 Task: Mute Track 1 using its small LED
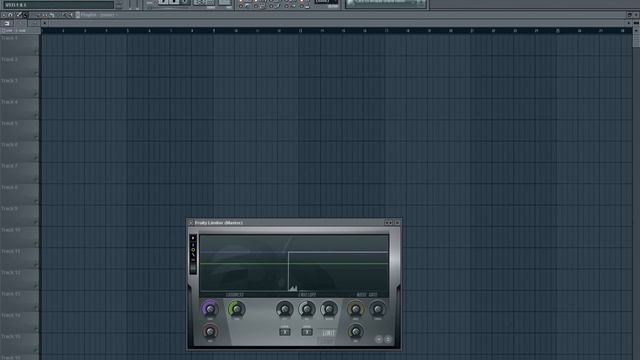[x=36, y=52]
